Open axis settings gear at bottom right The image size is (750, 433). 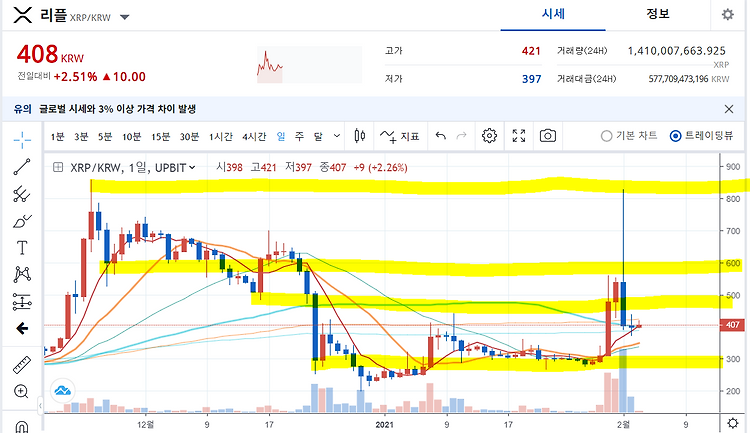tap(733, 423)
